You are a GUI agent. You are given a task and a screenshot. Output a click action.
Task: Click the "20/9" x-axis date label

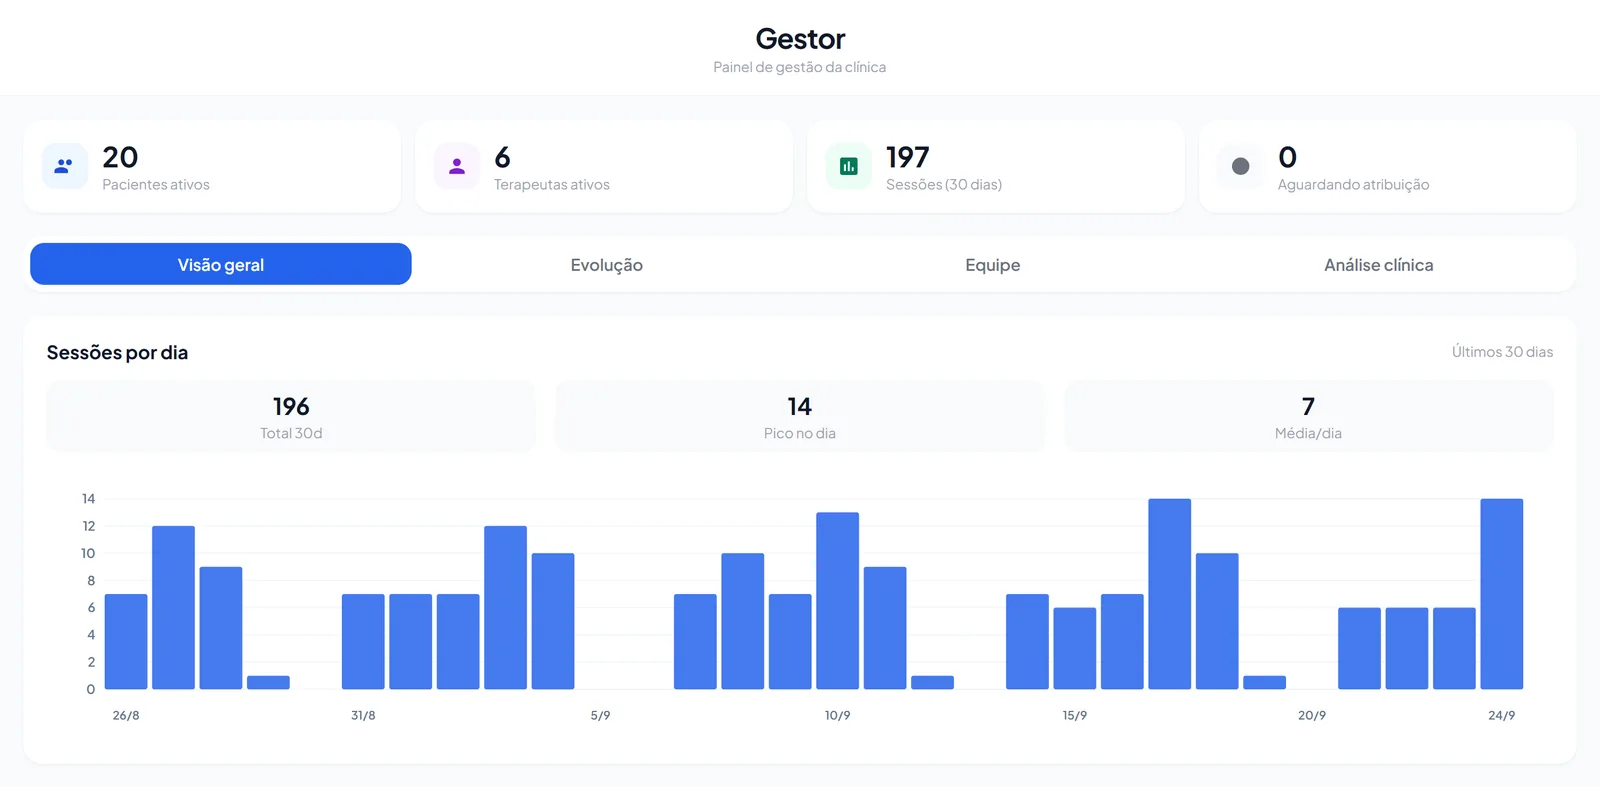click(x=1312, y=716)
